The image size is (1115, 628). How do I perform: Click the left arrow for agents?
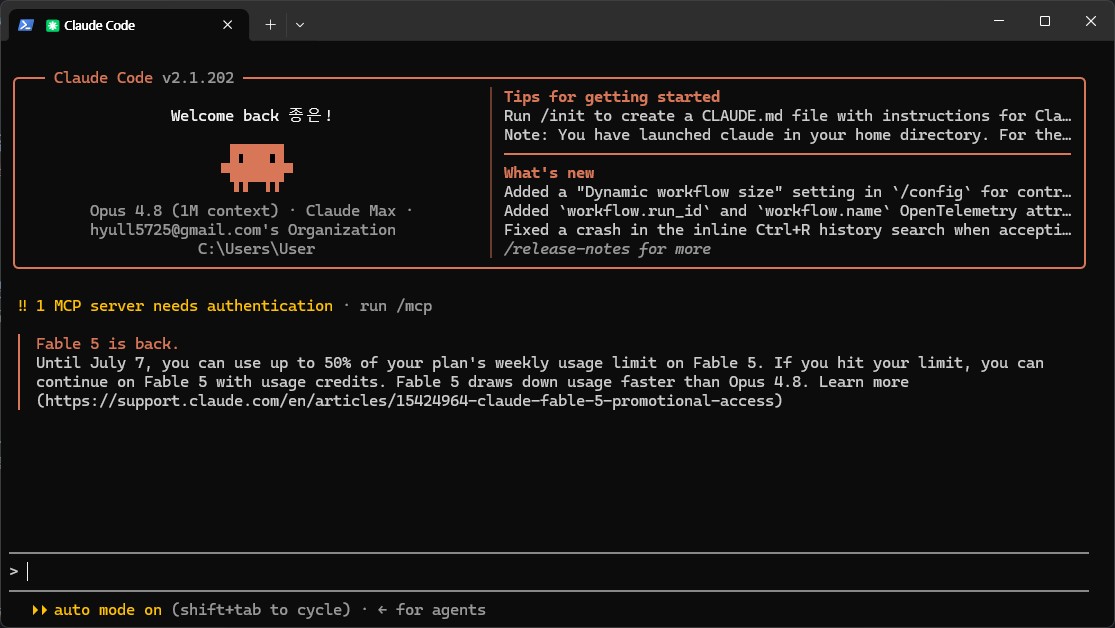tap(383, 610)
